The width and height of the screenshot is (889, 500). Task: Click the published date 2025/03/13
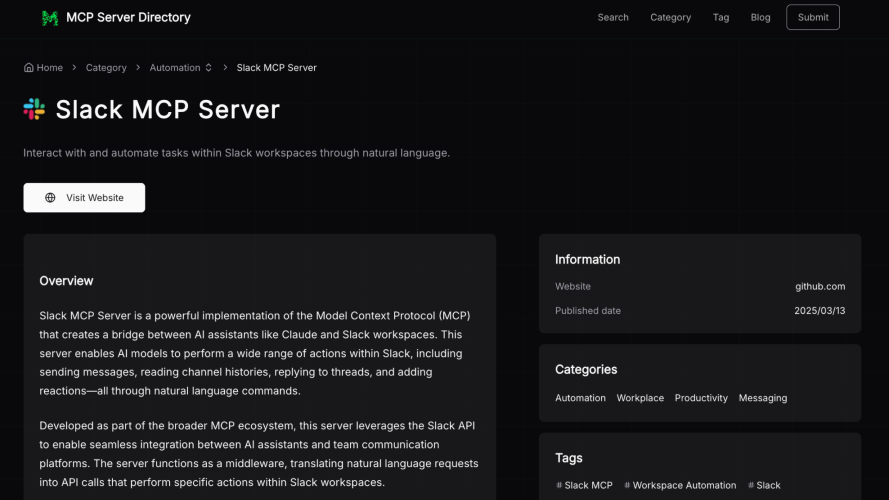tap(819, 311)
